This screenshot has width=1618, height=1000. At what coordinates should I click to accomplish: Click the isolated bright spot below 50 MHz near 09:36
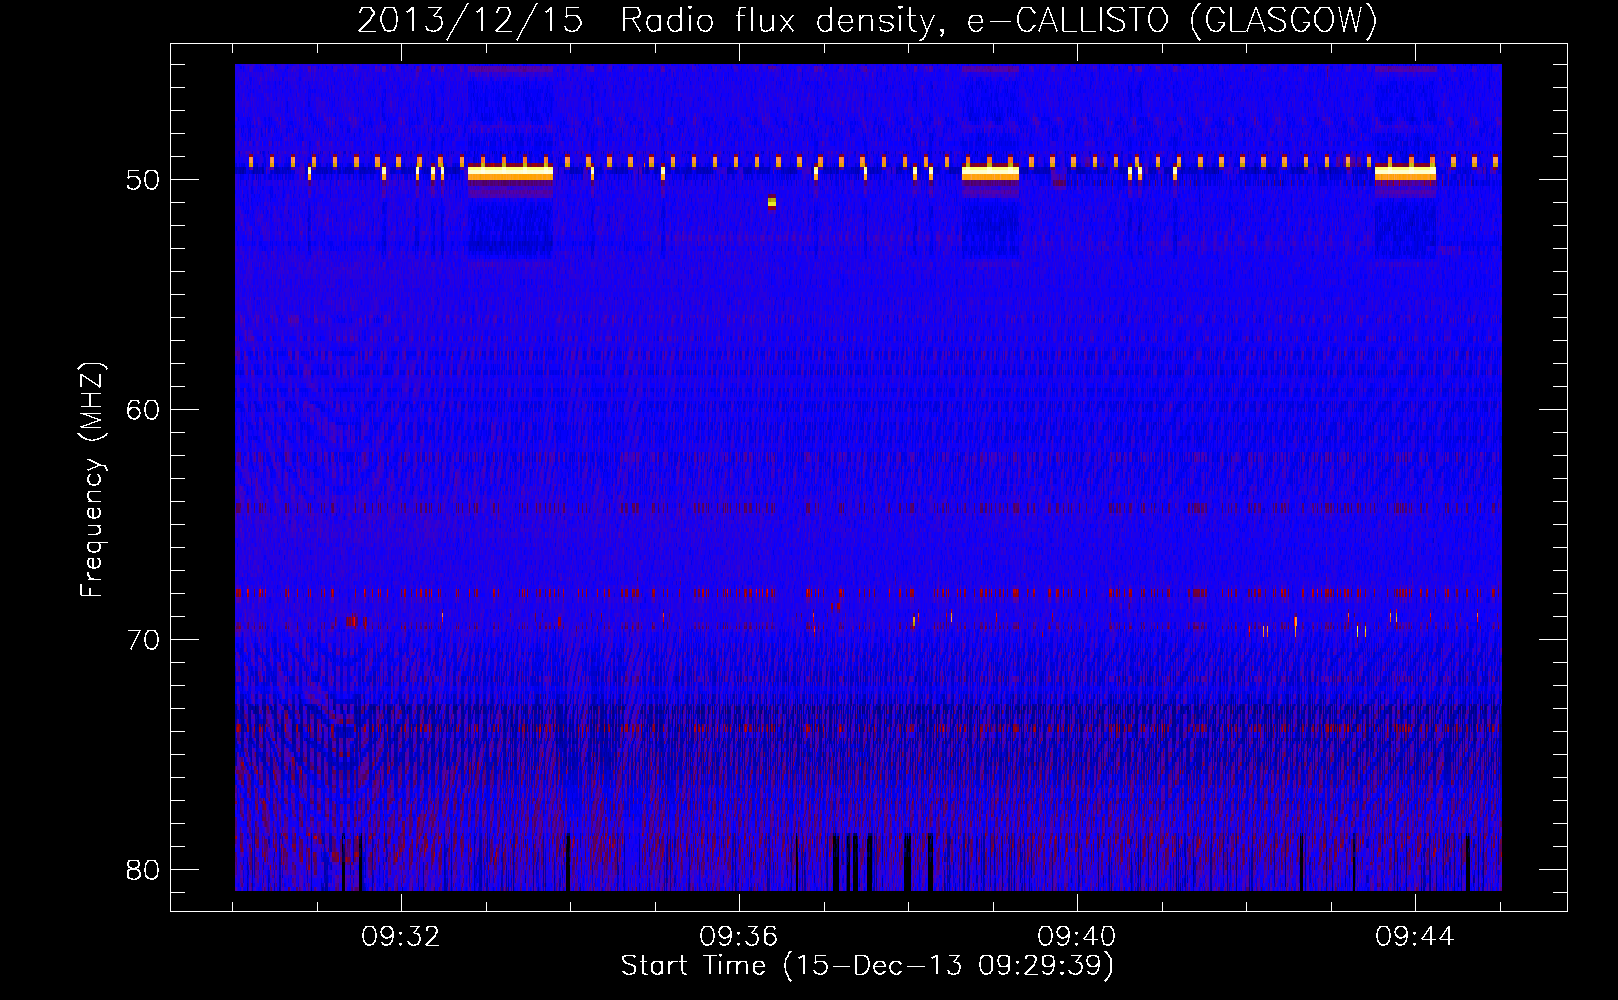[x=771, y=202]
